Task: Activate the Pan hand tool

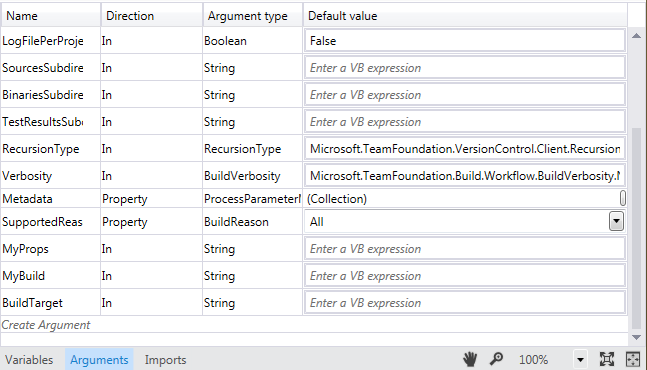Action: coord(470,359)
